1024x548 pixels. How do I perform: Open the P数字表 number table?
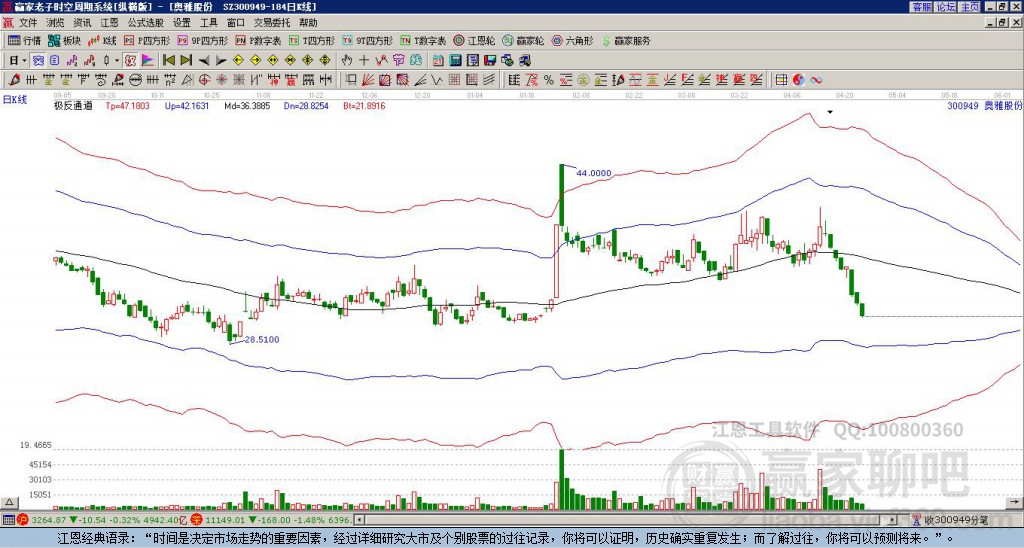coord(258,40)
